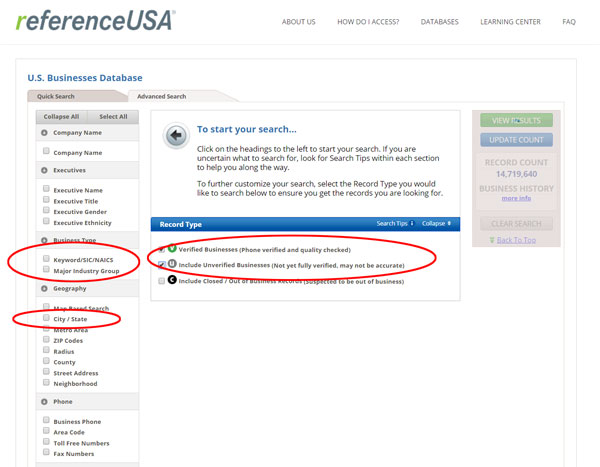Click the referenceUSA logo
This screenshot has width=600, height=467.
(x=96, y=20)
